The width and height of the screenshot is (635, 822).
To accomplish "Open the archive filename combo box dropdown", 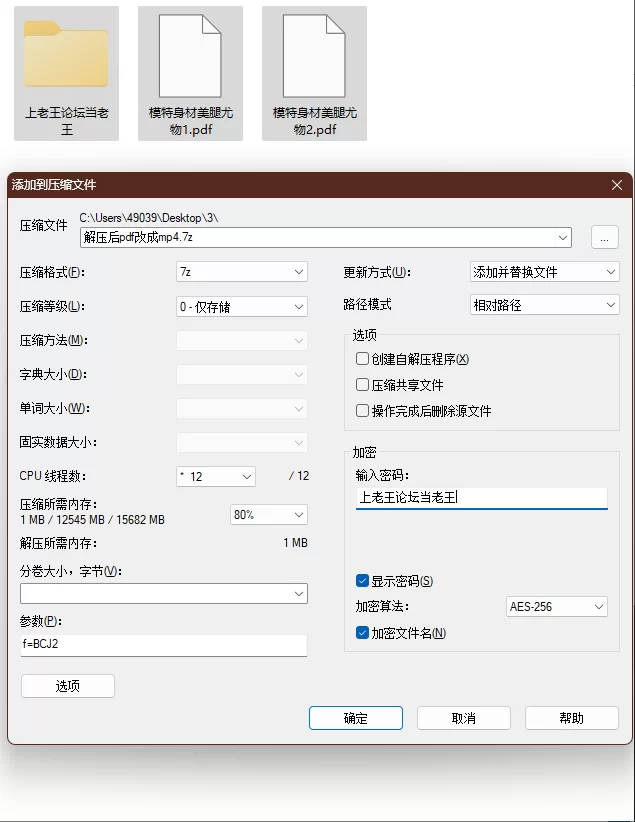I will (x=563, y=237).
